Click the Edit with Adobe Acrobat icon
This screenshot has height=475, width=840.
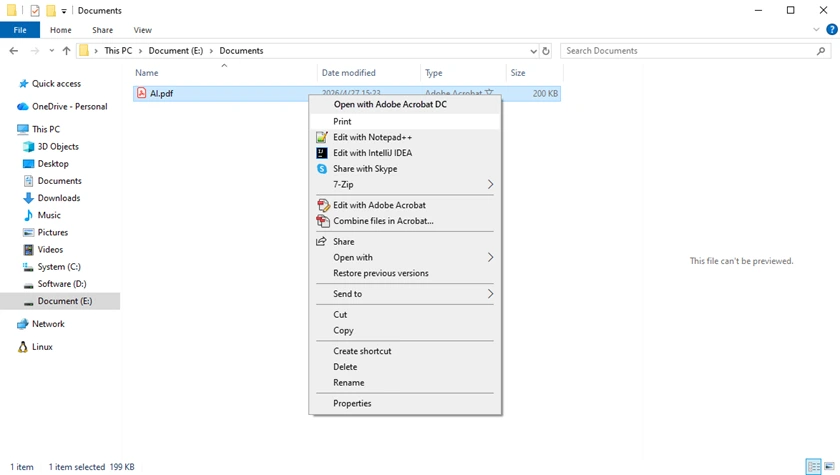click(x=323, y=205)
